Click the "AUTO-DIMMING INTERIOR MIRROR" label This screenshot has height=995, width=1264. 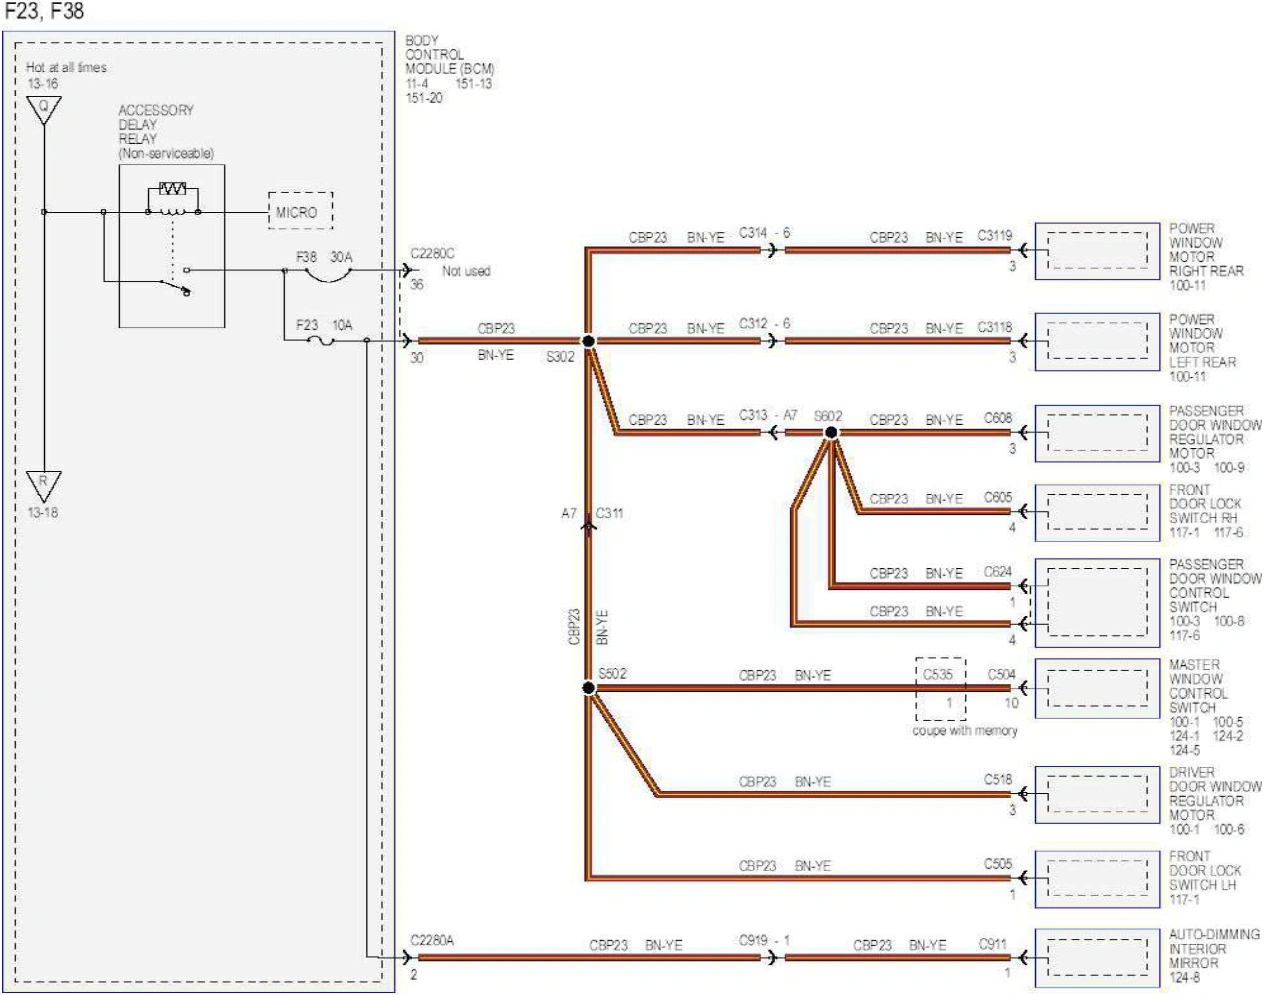1214,949
